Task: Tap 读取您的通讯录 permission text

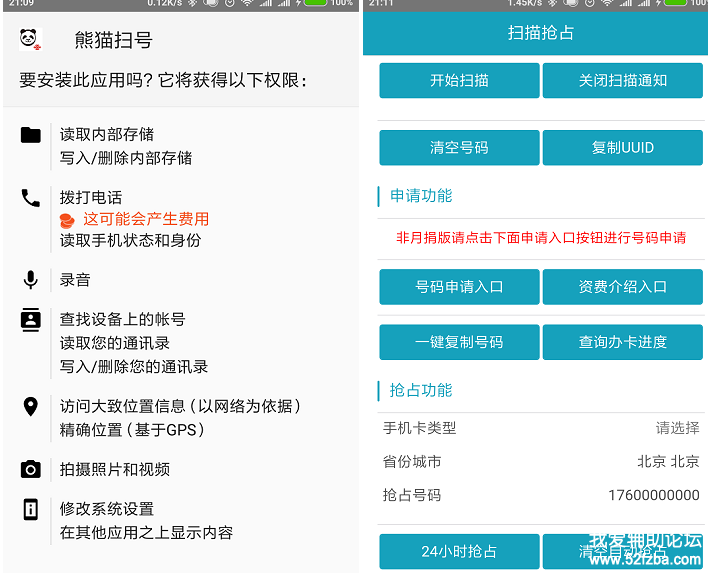Action: click(x=115, y=343)
